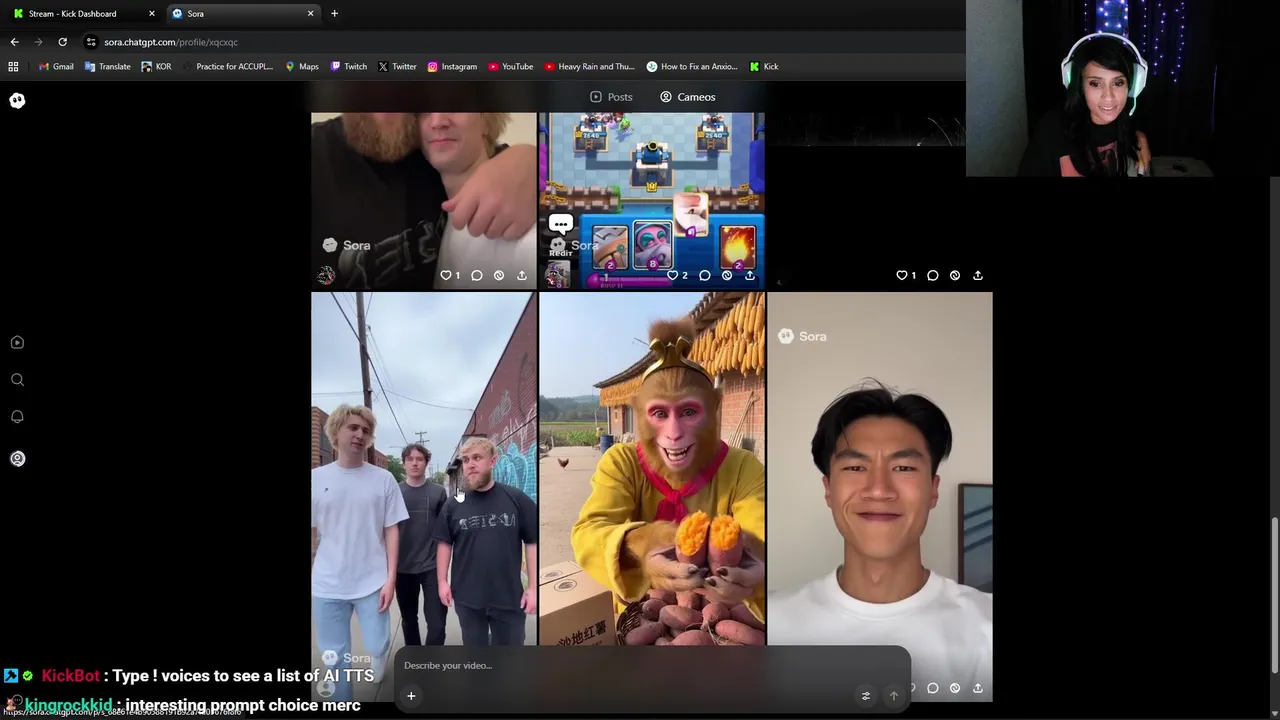Screen dimensions: 1280x720
Task: Open the Twitch bookmark
Action: (349, 67)
